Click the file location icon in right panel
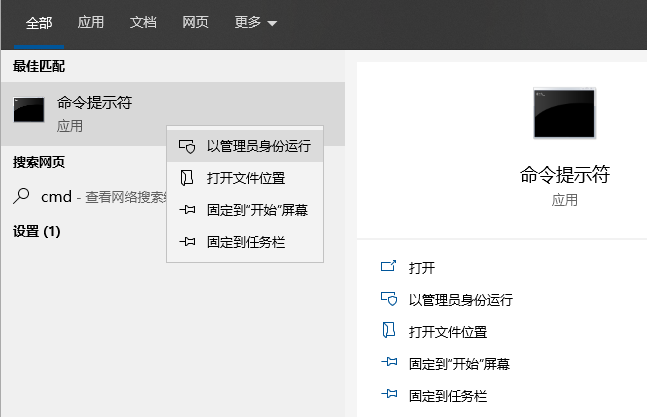The image size is (647, 417). [x=389, y=332]
